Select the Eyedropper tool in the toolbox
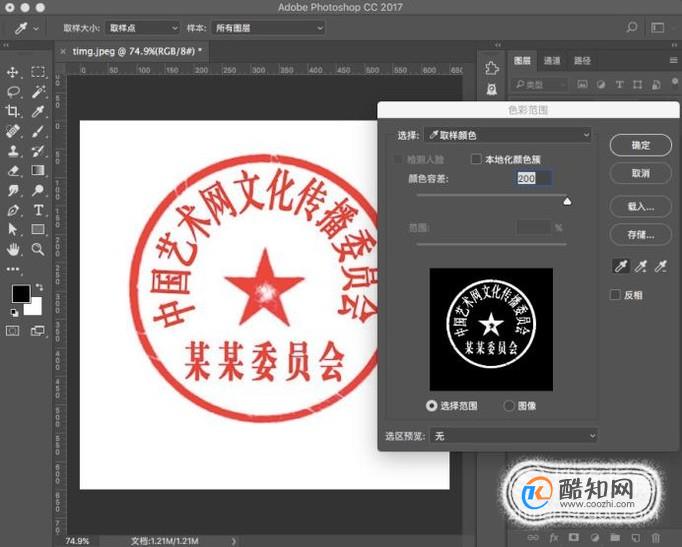The image size is (682, 547). click(x=38, y=111)
